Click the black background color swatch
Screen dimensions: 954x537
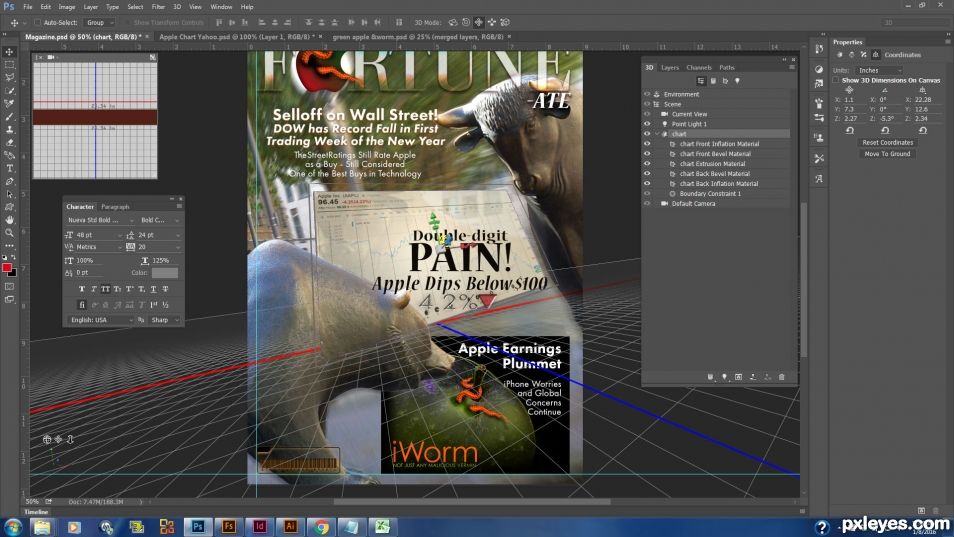coord(13,273)
